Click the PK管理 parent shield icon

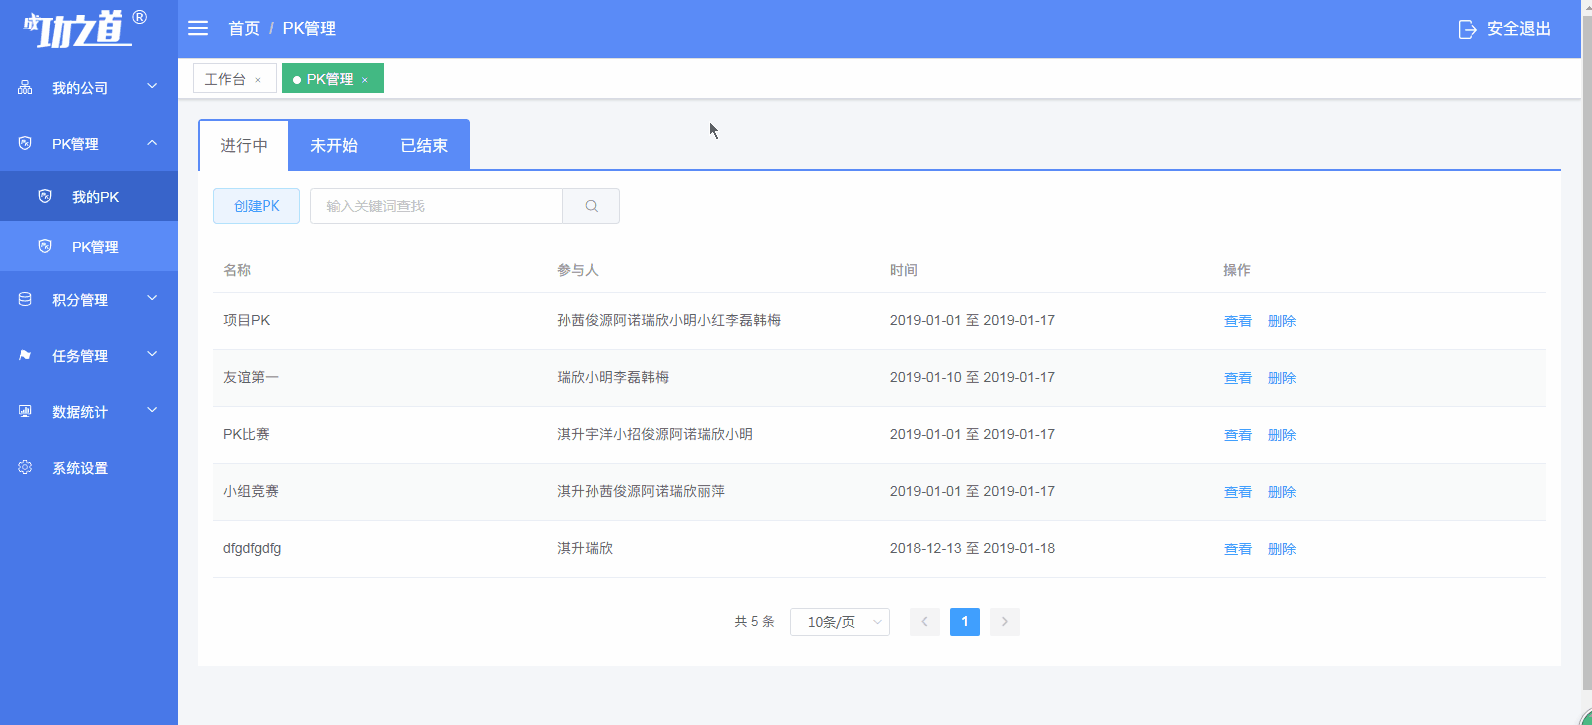25,144
